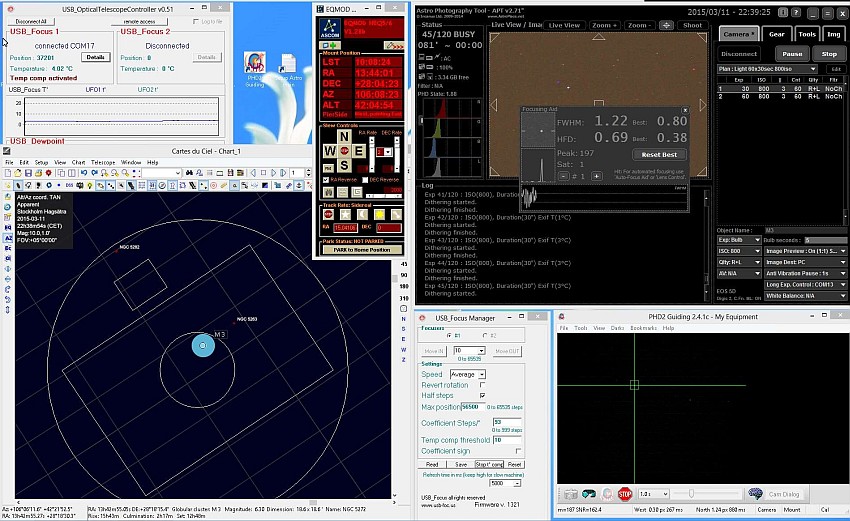This screenshot has width=850, height=521.
Task: Toggle Coefficient sign checkbox
Action: point(518,451)
